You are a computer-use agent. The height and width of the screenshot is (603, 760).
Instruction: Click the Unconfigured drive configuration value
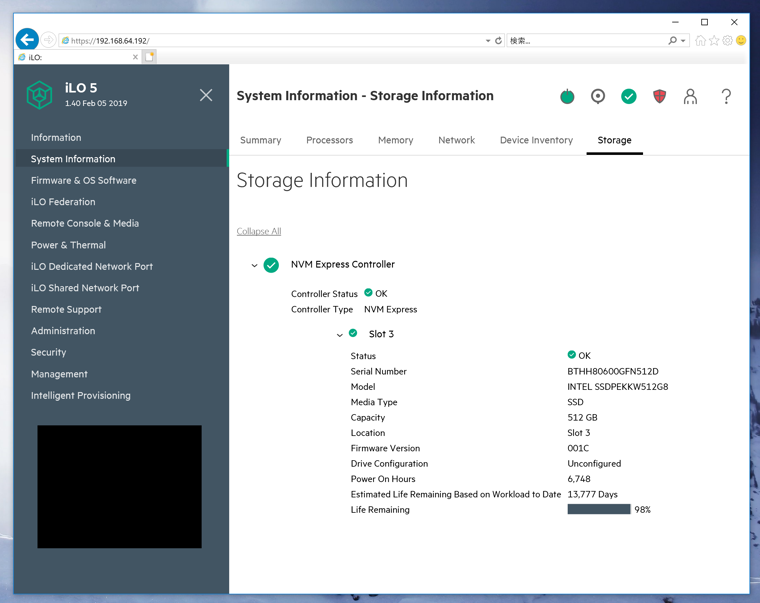[x=594, y=463]
